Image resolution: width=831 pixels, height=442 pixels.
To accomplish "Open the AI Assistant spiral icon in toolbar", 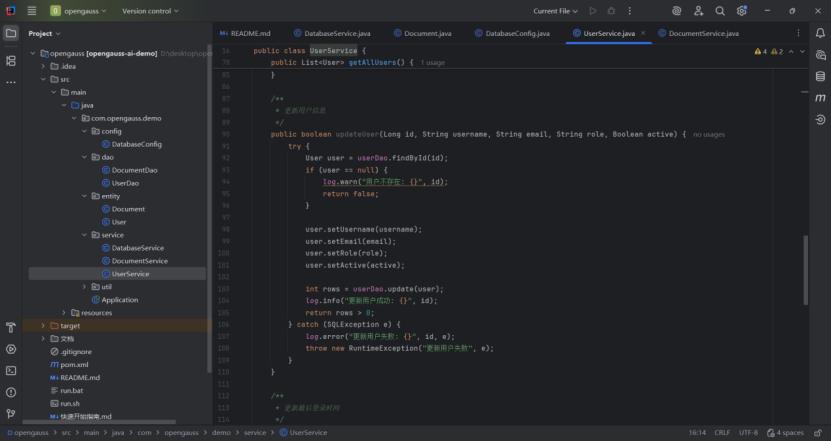I will tap(676, 11).
